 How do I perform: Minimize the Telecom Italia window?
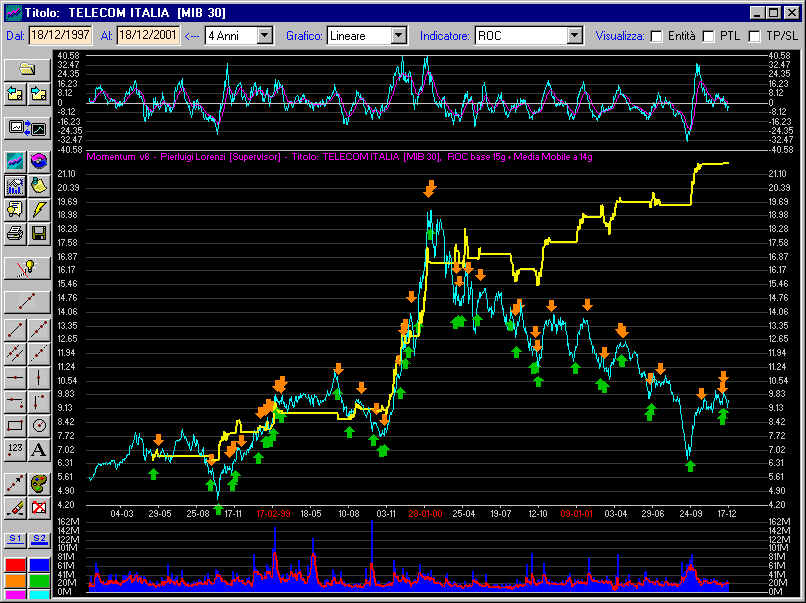click(x=758, y=13)
